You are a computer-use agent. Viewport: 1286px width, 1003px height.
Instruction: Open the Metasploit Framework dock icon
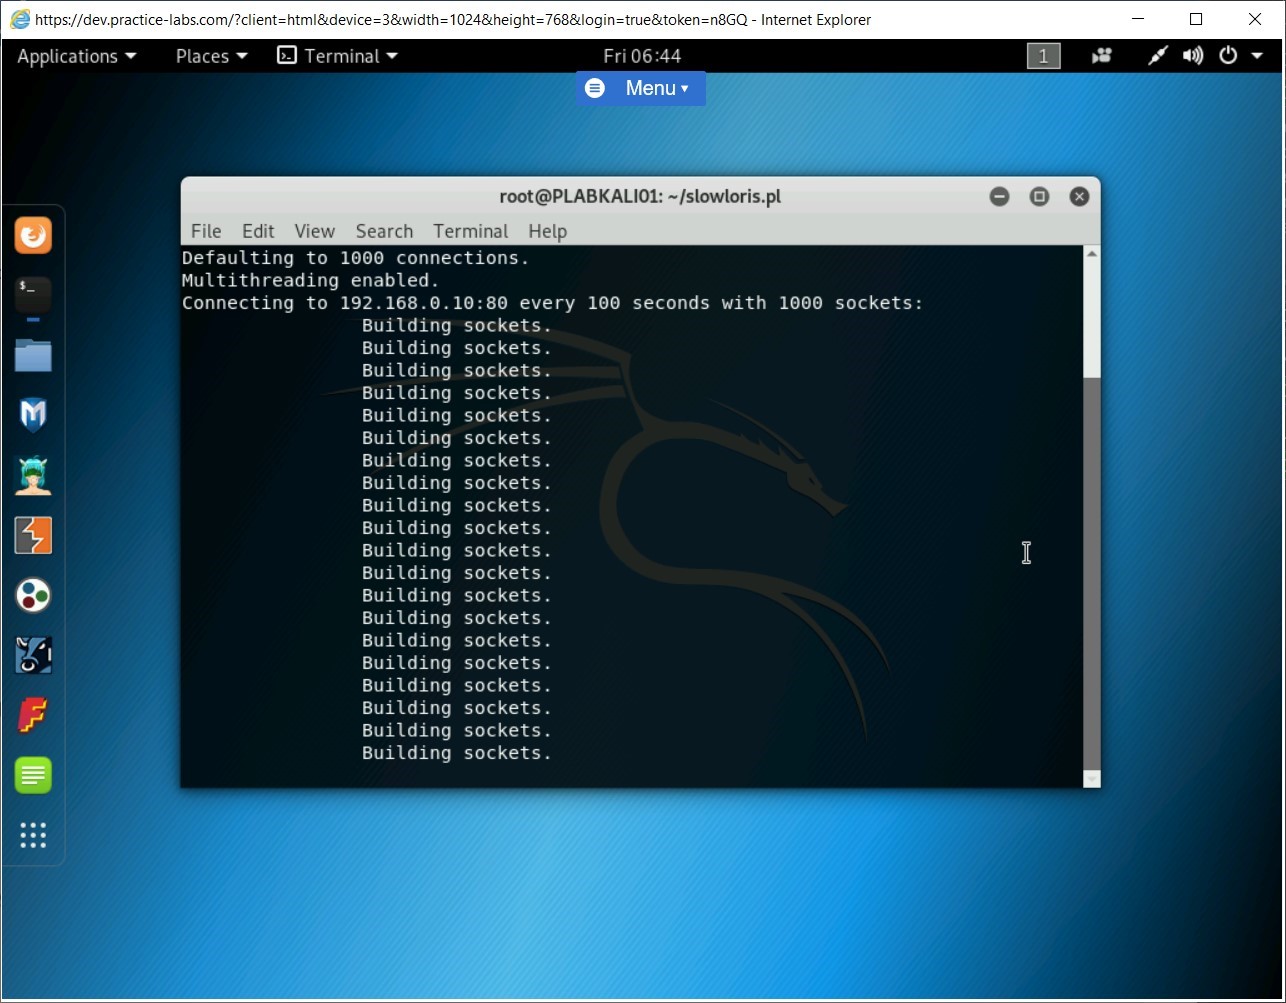point(33,415)
